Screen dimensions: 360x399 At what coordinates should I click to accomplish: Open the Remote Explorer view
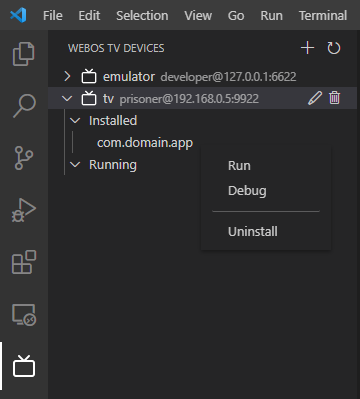(x=24, y=315)
